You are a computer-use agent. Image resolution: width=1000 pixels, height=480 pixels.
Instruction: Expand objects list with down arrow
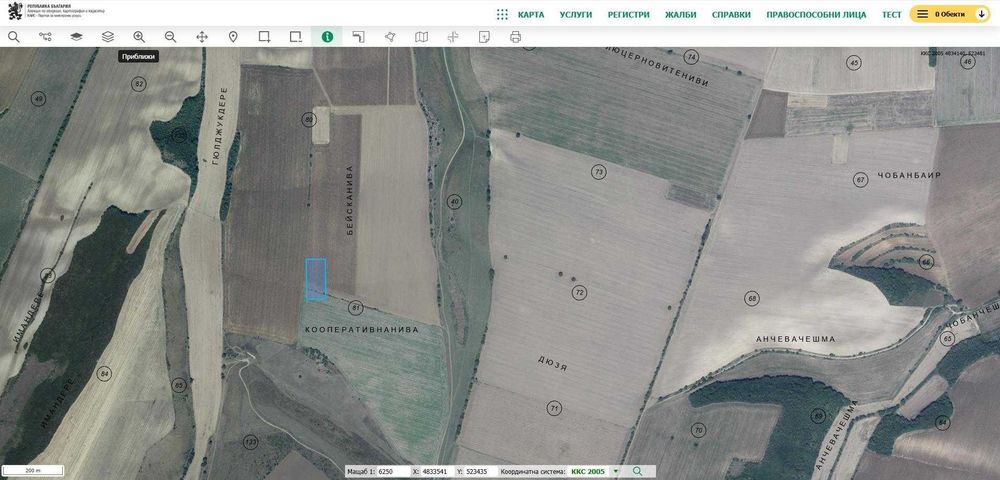[x=982, y=14]
